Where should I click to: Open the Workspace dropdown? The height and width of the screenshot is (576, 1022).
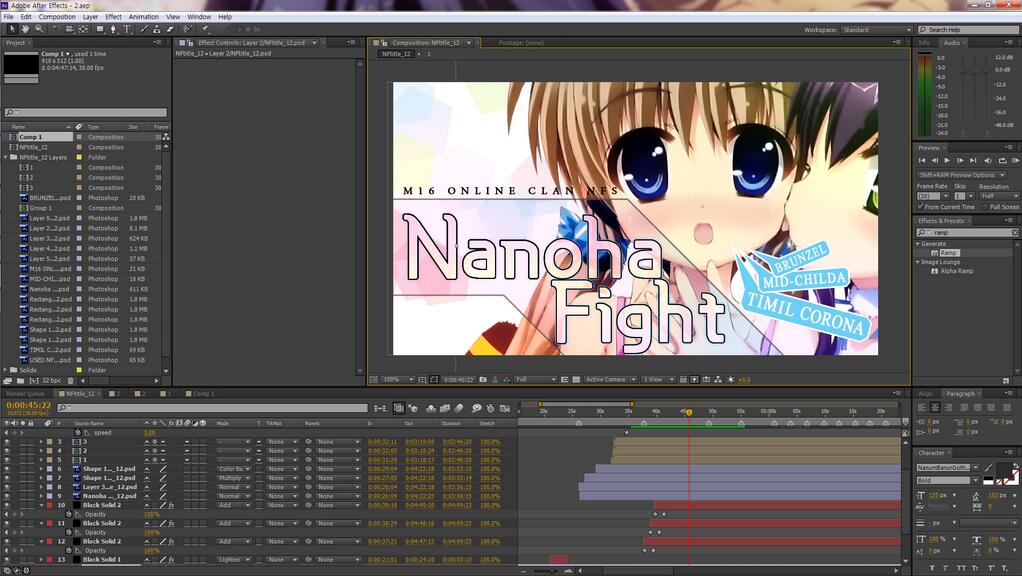point(876,30)
